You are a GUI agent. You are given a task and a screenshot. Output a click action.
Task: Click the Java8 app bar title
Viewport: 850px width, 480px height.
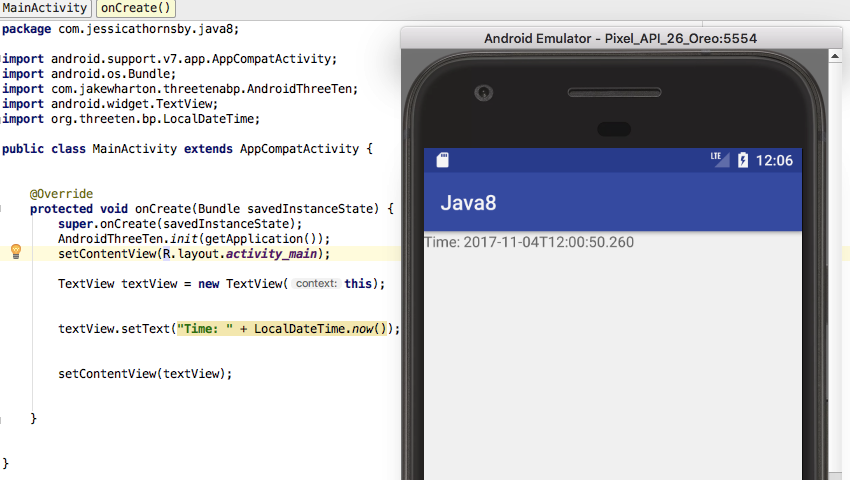(x=468, y=203)
